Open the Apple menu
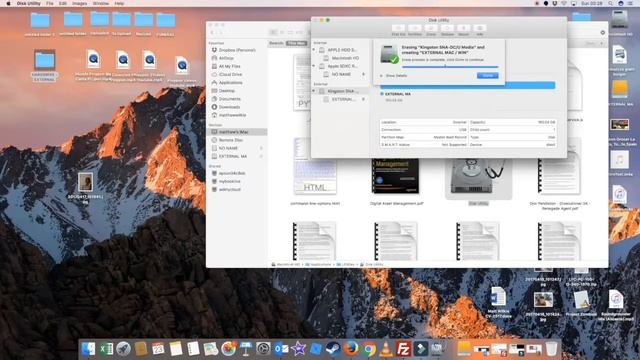 (8, 3)
